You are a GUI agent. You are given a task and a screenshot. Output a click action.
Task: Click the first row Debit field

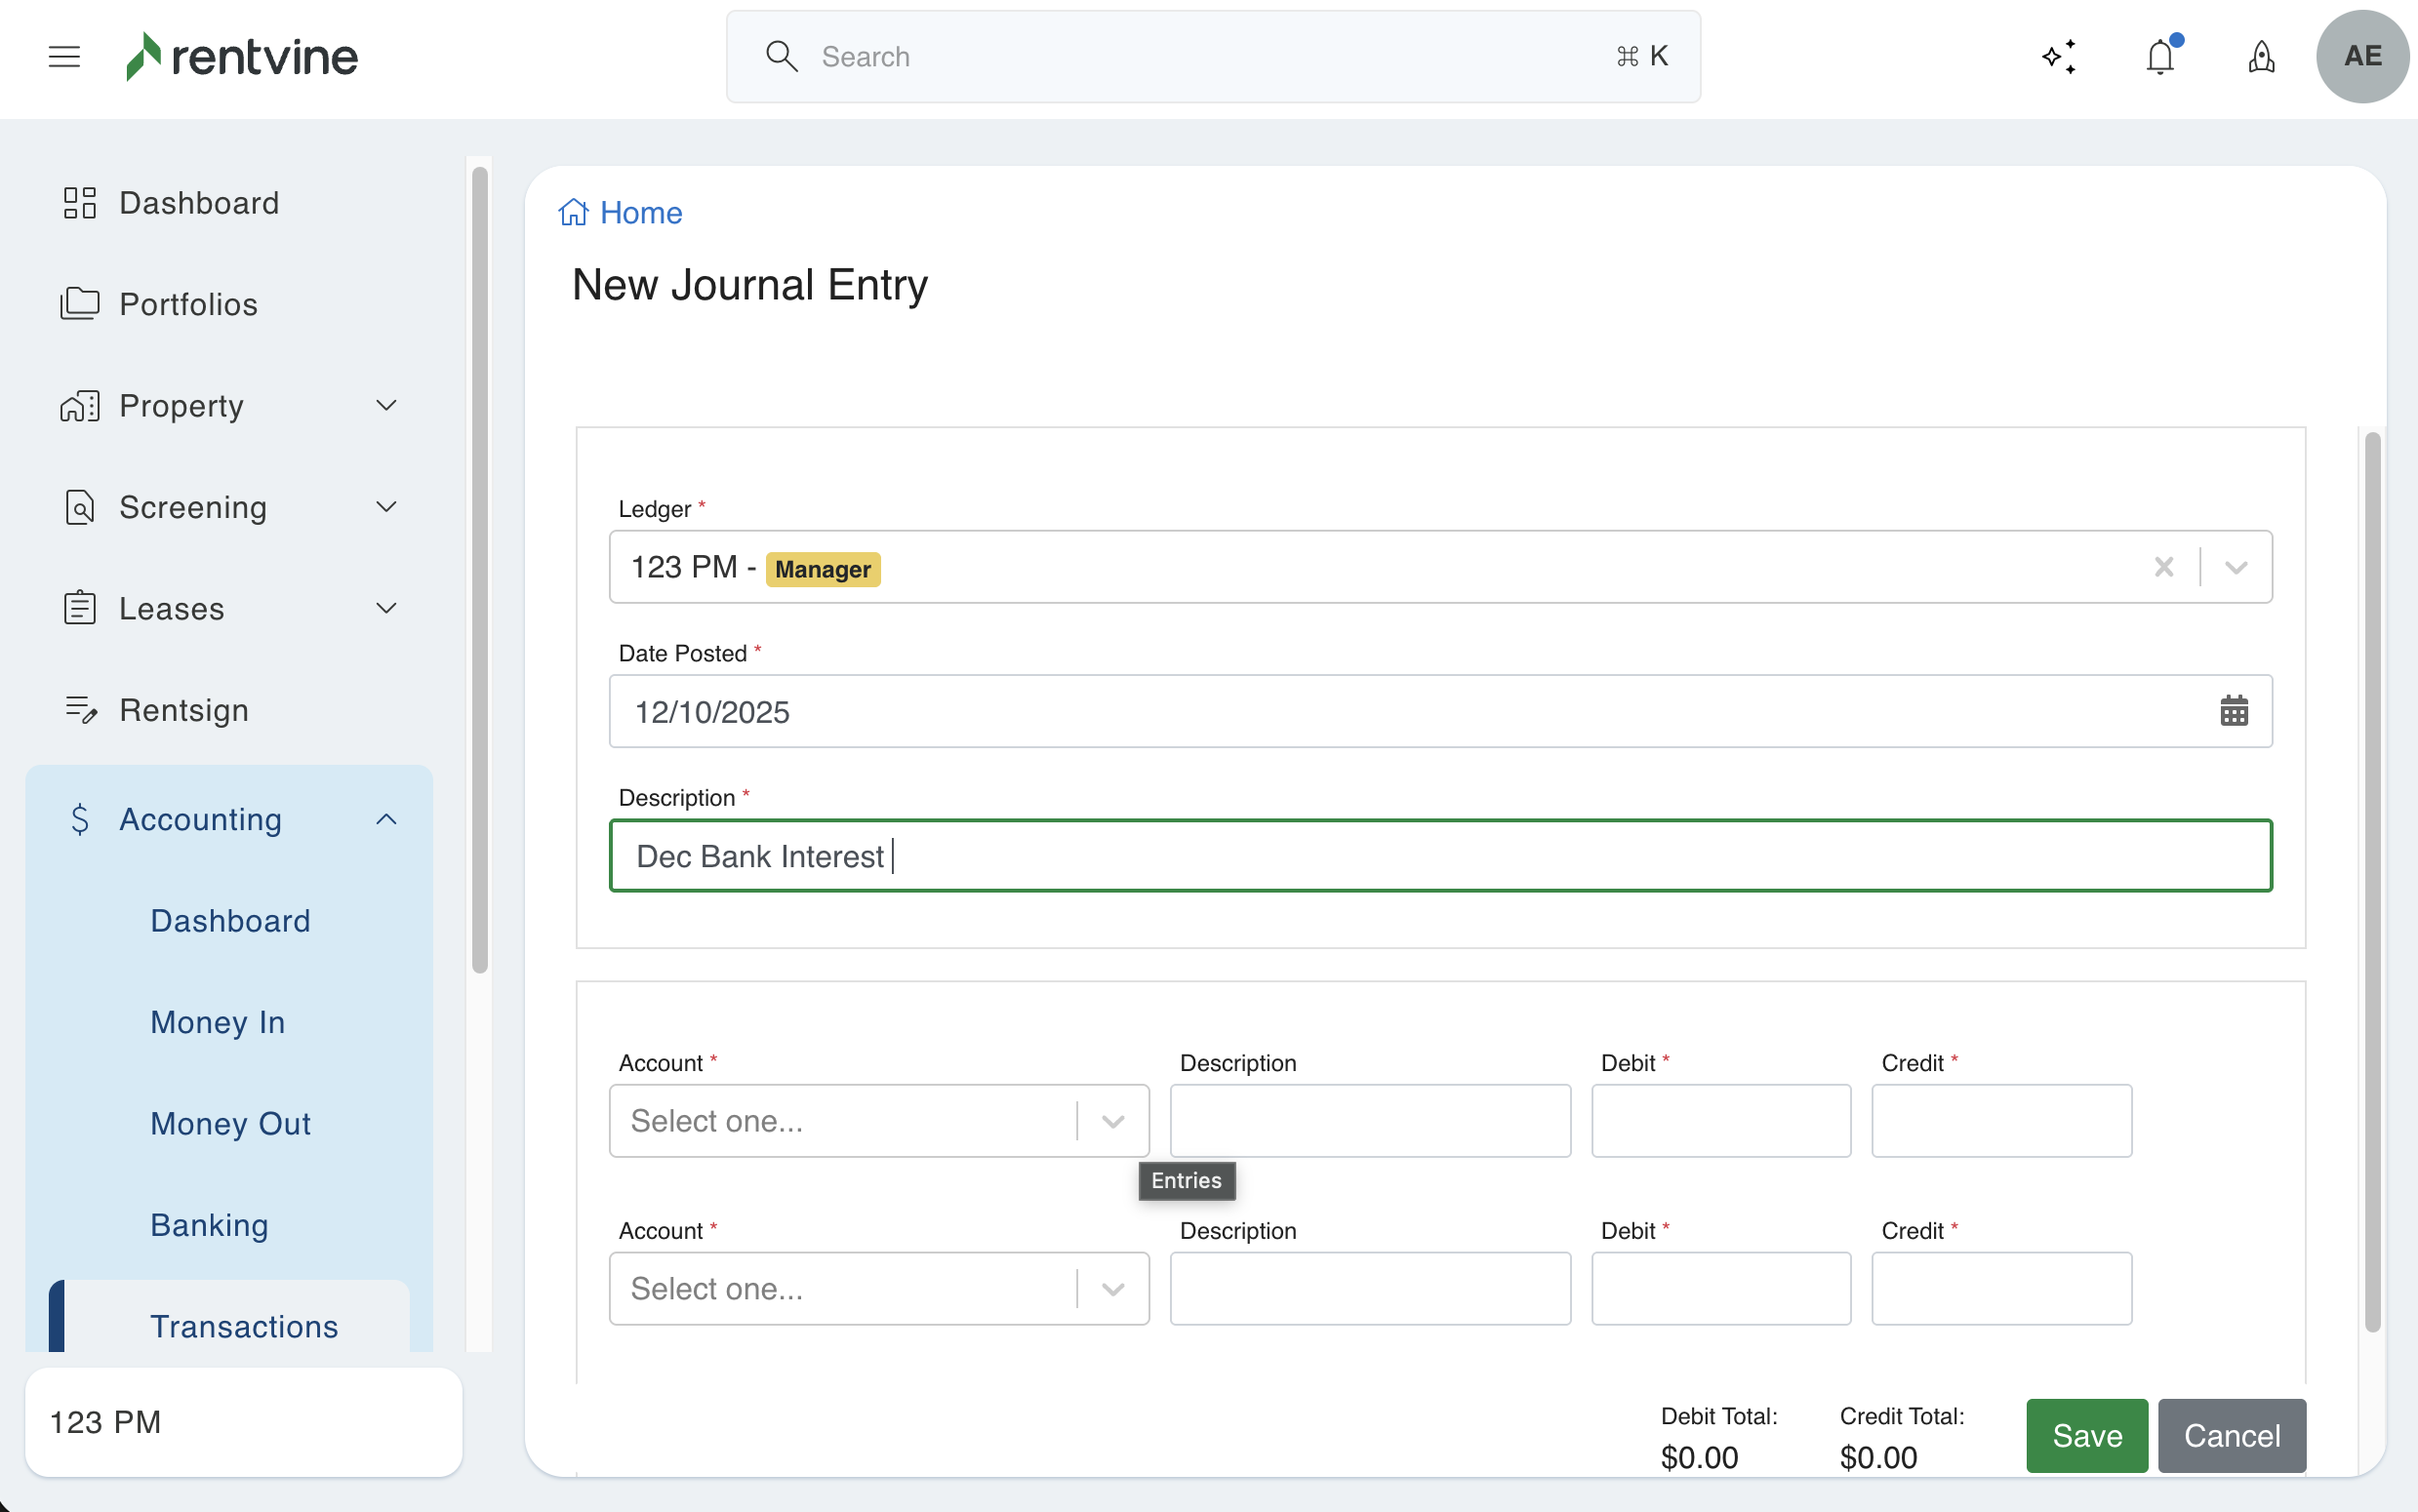point(1720,1121)
